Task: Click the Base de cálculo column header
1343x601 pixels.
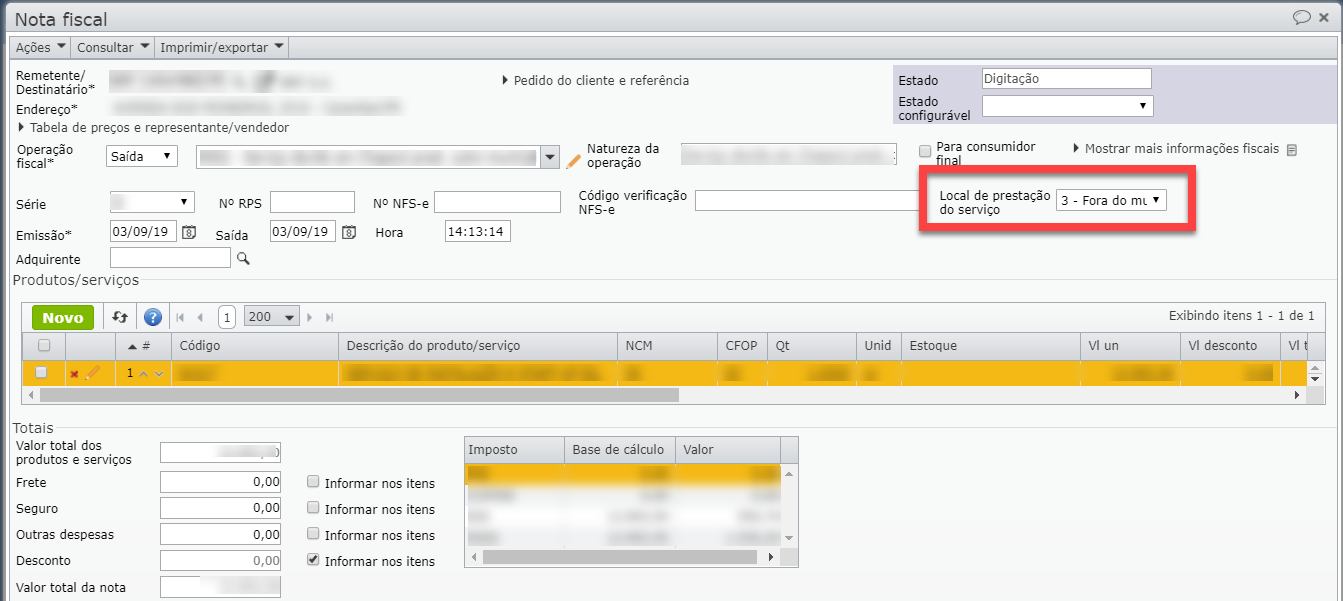Action: coord(620,449)
